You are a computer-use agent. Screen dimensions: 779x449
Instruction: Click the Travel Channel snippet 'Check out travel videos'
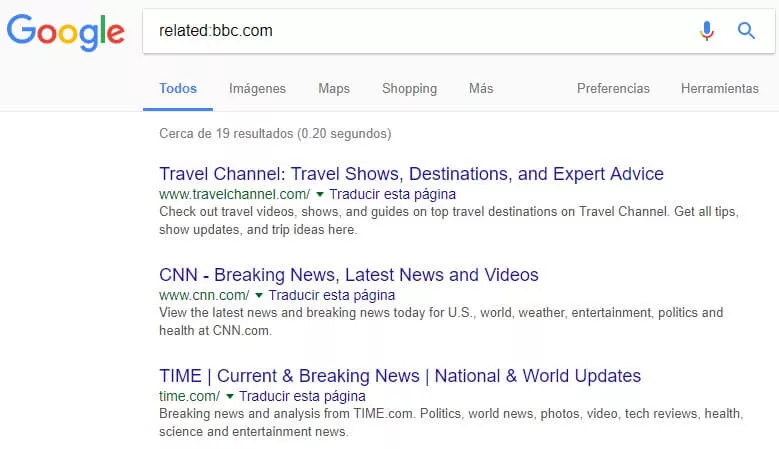(449, 221)
